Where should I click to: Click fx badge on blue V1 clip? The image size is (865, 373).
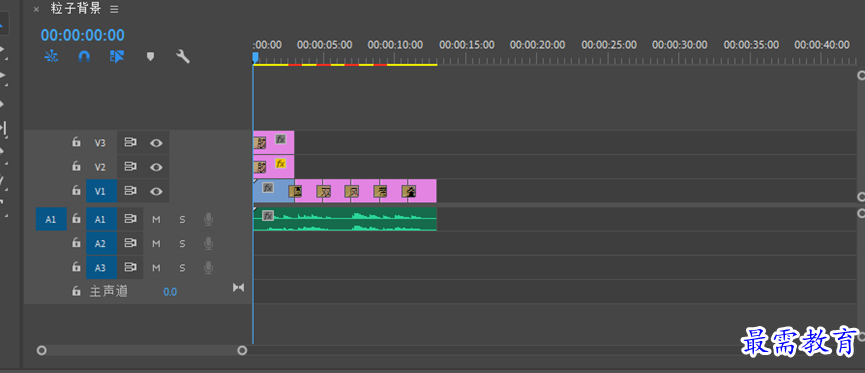coord(268,188)
